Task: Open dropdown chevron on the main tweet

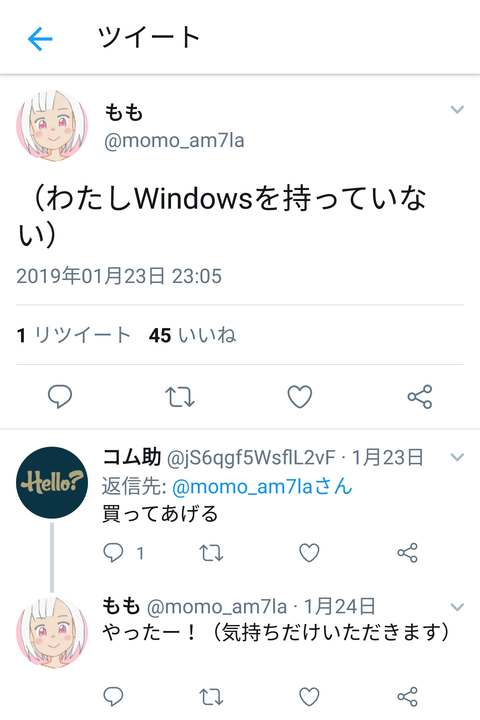Action: tap(457, 109)
